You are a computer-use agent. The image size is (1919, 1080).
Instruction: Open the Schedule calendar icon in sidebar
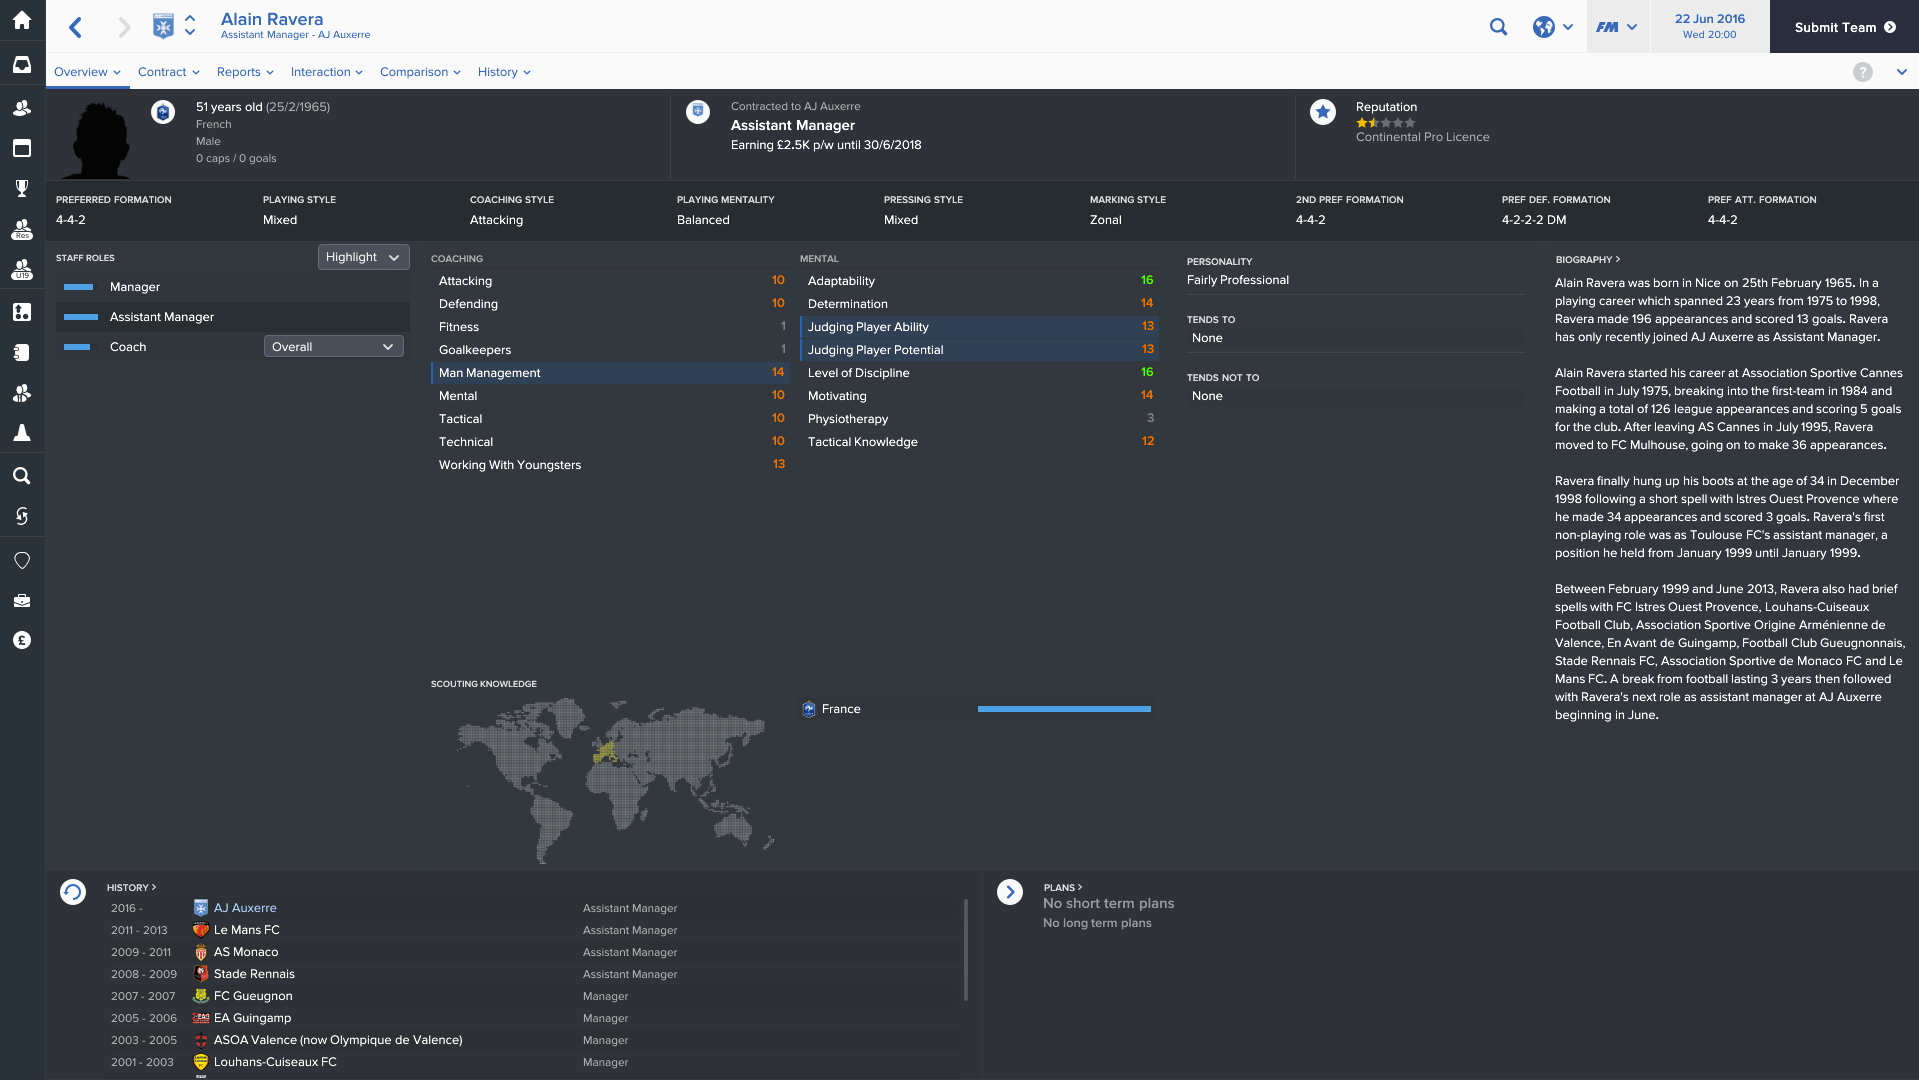click(22, 148)
